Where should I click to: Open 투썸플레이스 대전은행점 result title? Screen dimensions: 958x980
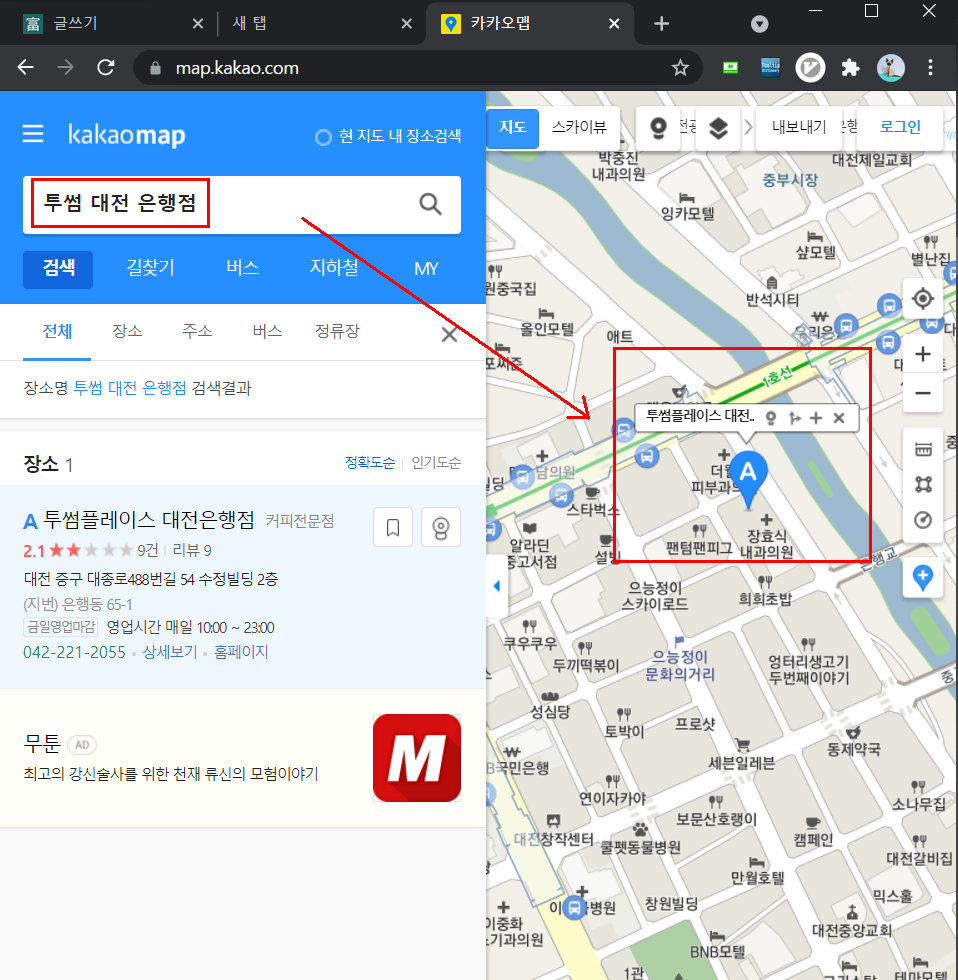[x=149, y=521]
